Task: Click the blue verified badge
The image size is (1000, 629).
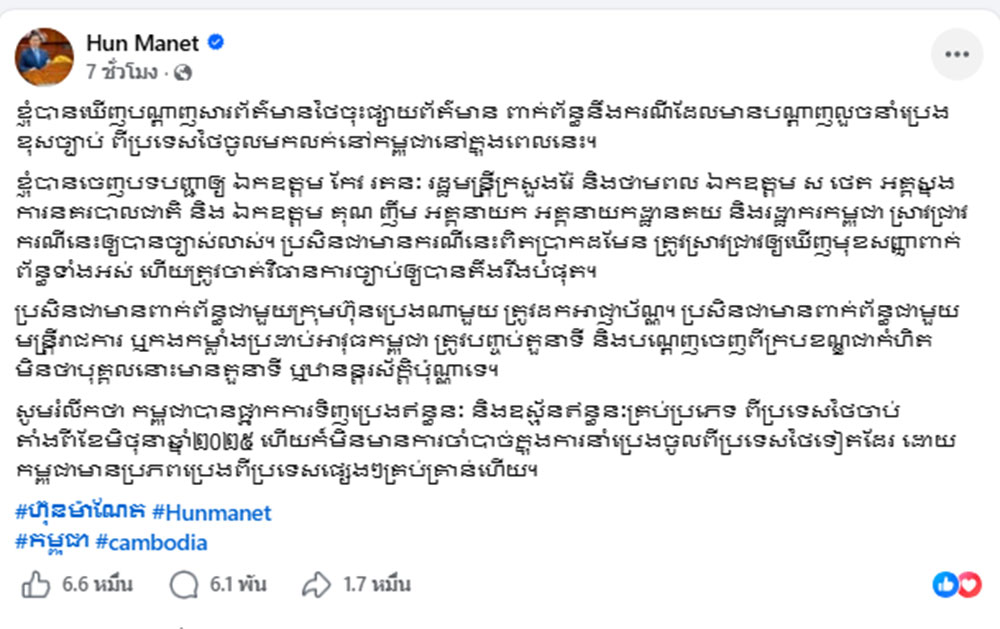Action: 215,43
